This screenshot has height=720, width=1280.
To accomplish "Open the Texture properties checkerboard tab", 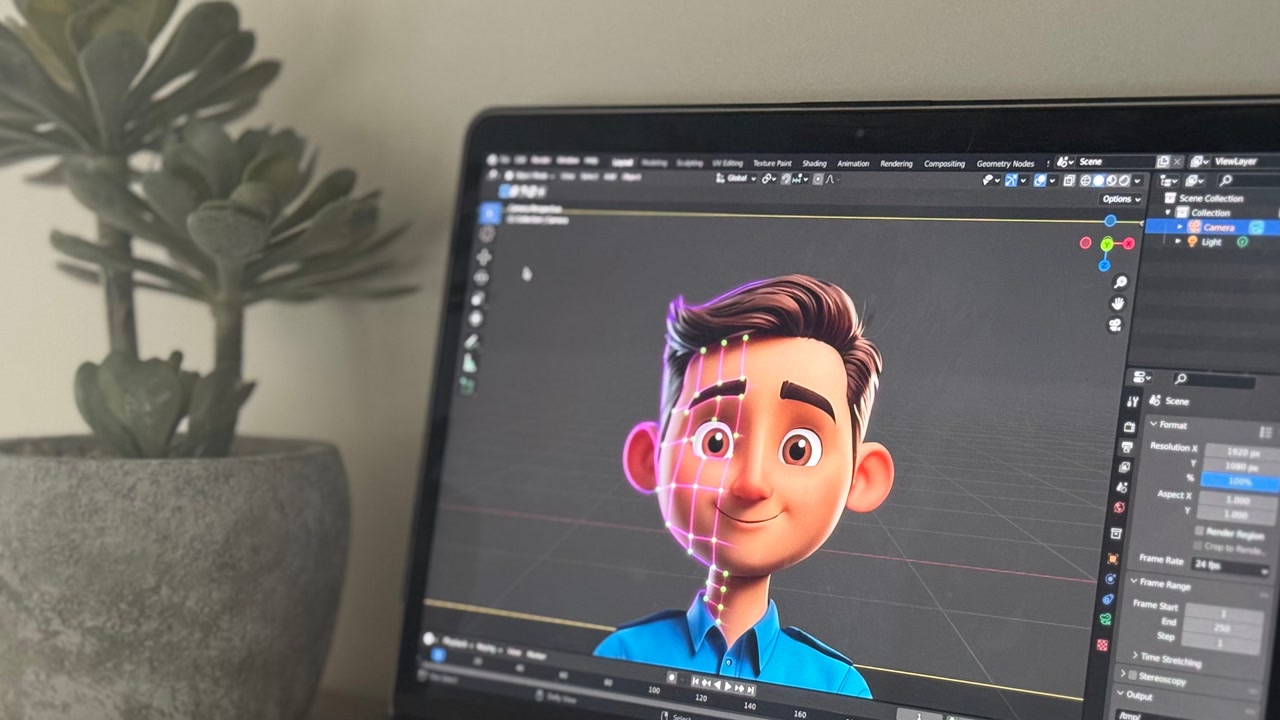I will pyautogui.click(x=1103, y=645).
